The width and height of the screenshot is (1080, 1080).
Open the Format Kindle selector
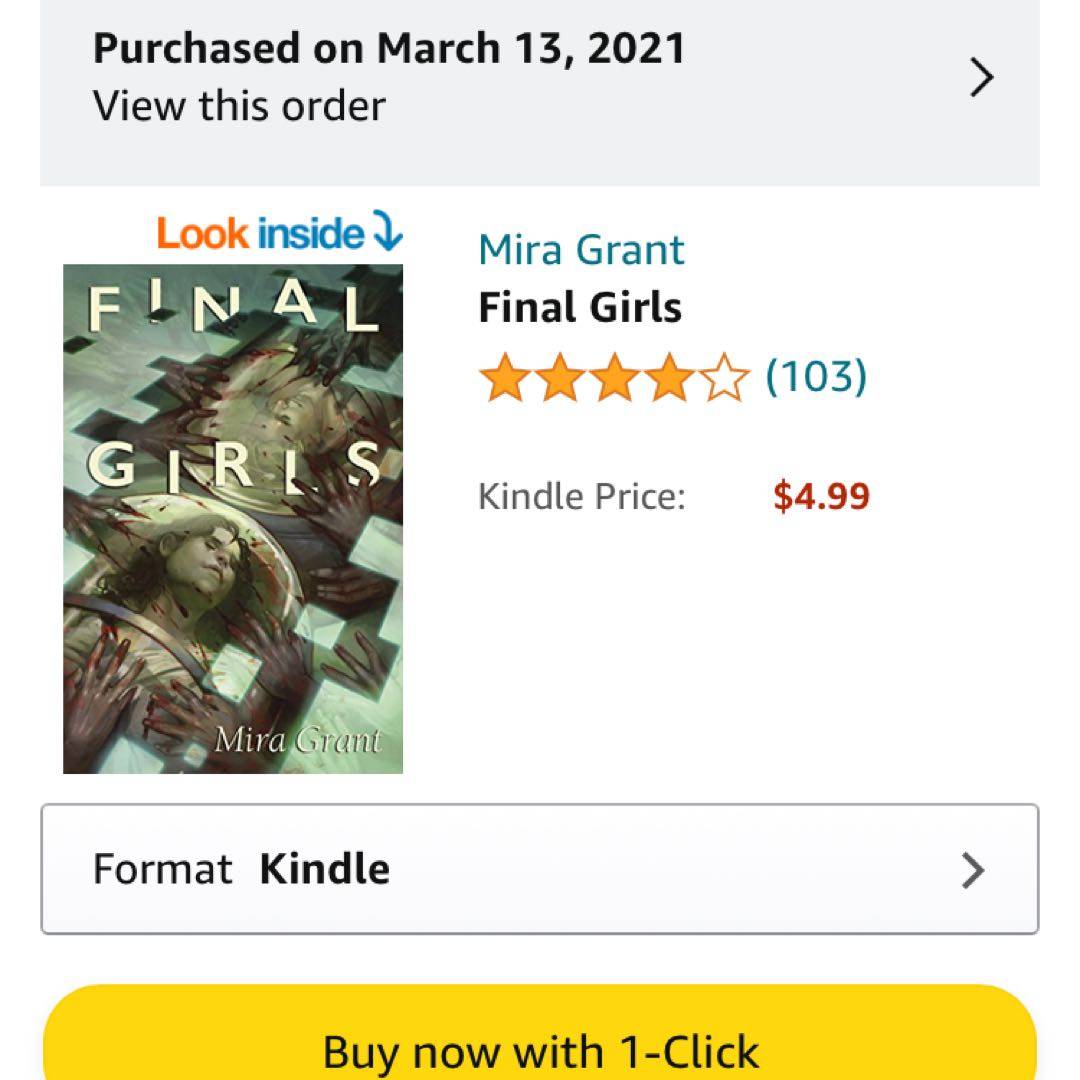point(540,869)
